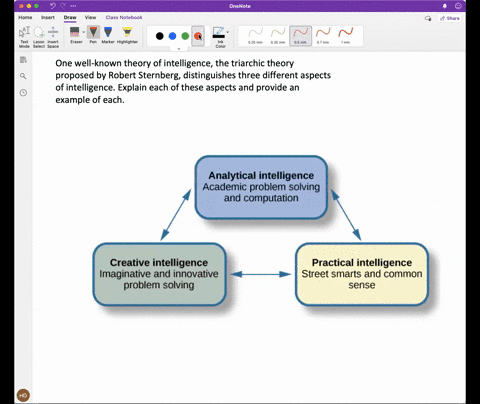Open the comments icon near Share
Viewport: 480px width, 404px height.
point(428,18)
